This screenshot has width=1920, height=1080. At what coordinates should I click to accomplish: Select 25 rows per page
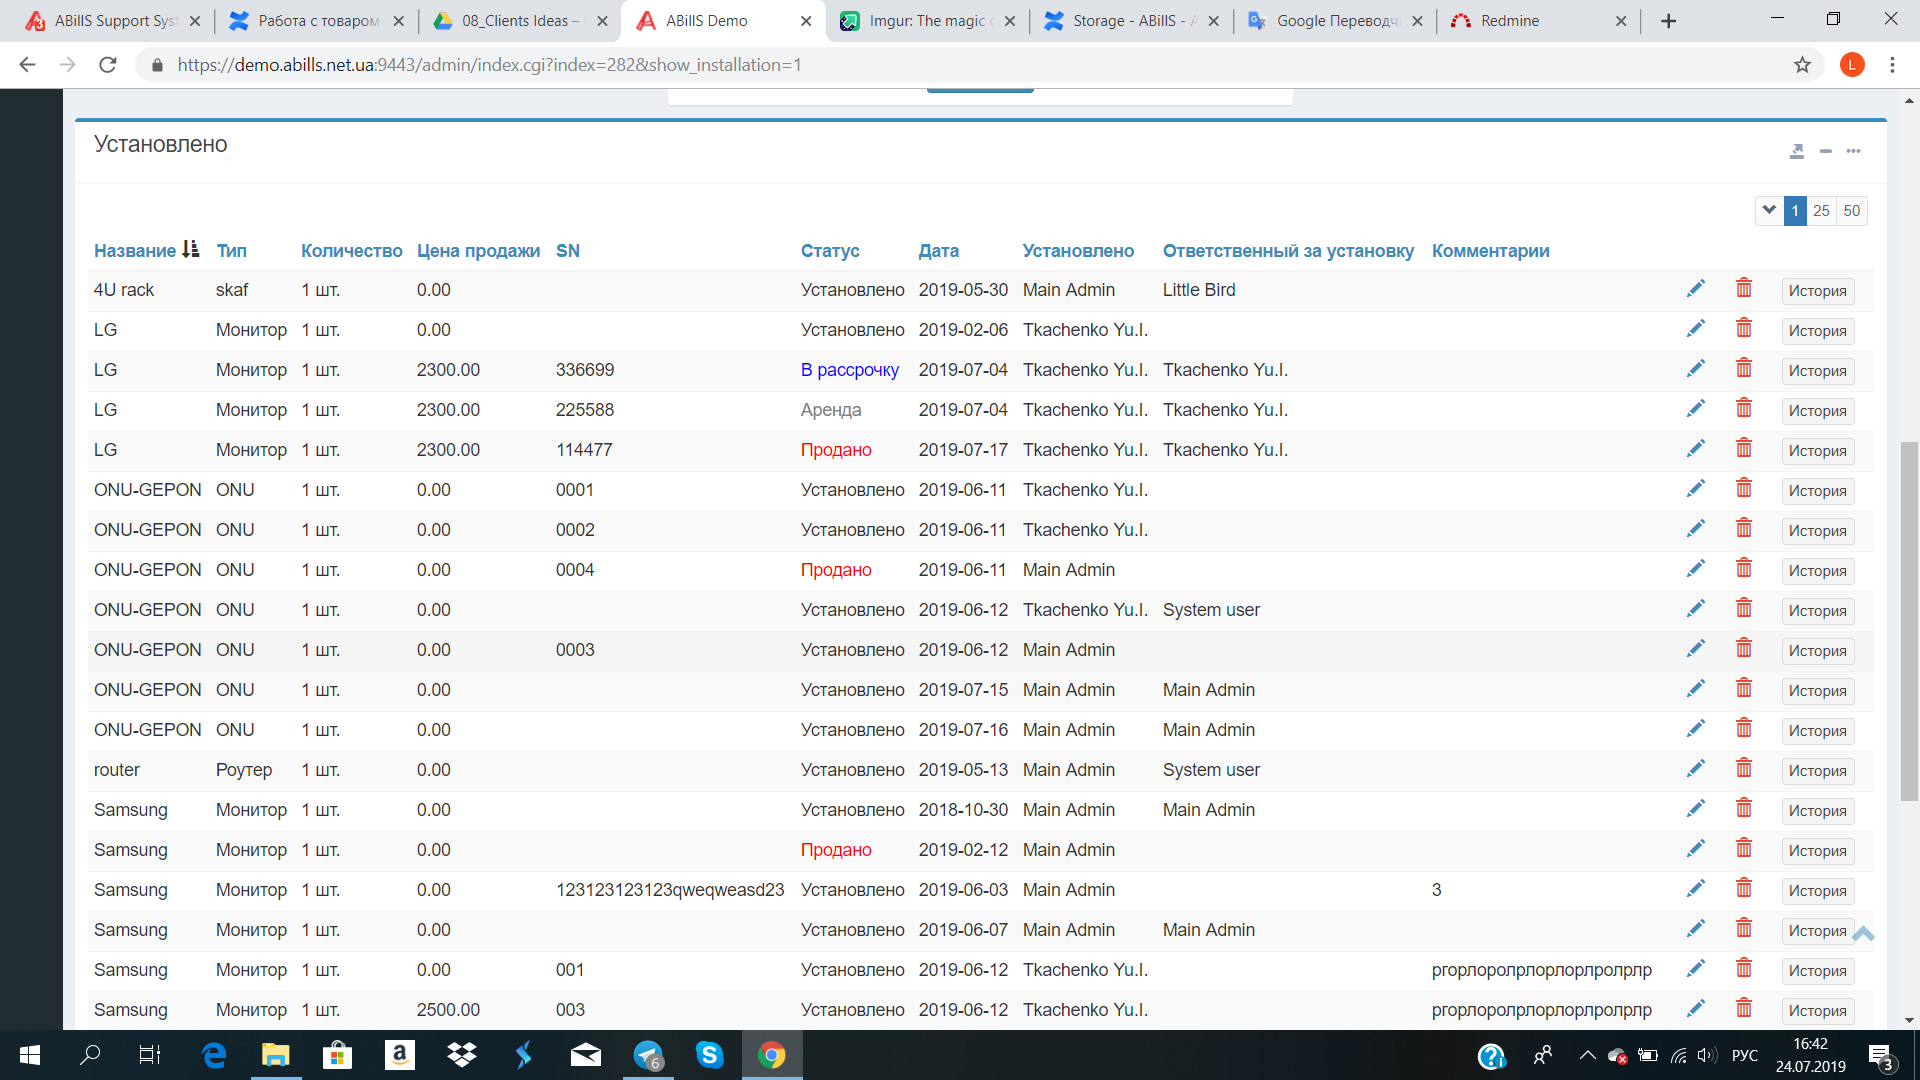(1821, 210)
